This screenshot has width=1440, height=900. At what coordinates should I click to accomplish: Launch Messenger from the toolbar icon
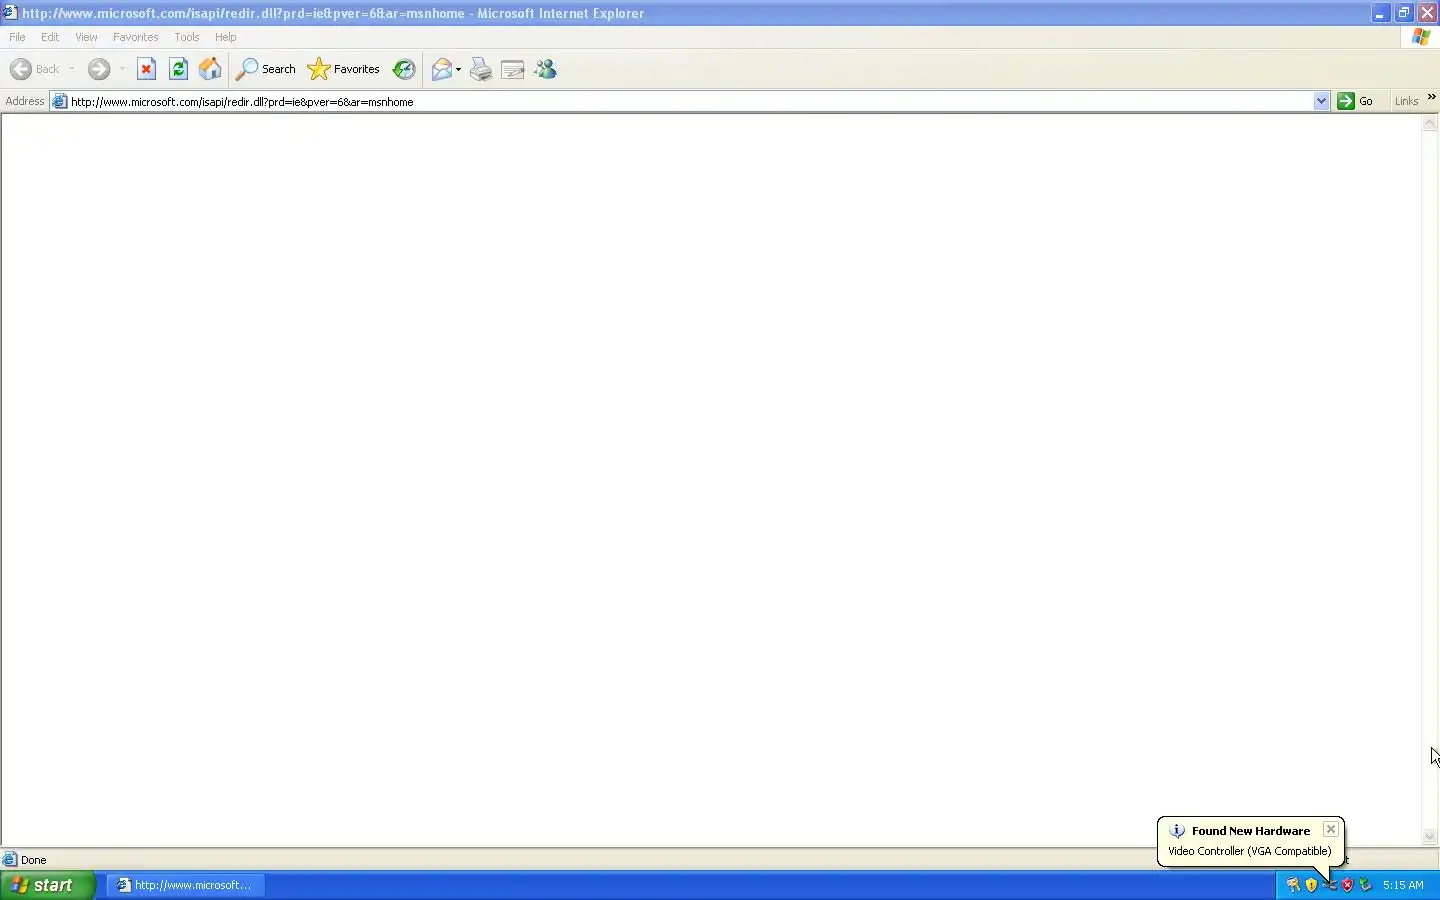(x=546, y=69)
